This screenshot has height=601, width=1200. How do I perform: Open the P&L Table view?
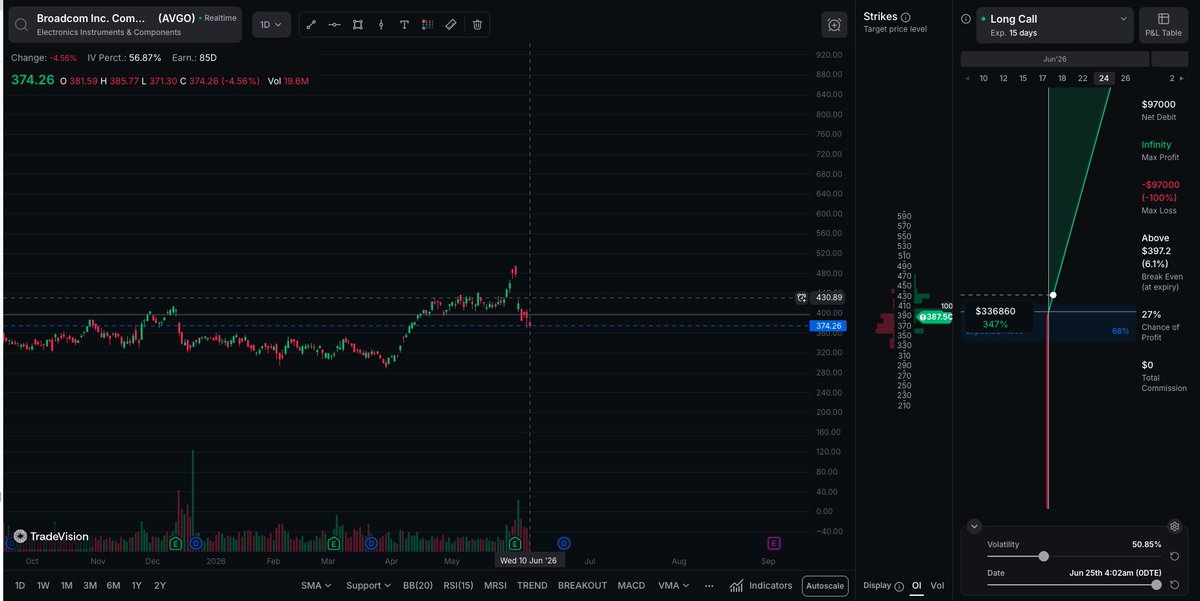coord(1163,25)
